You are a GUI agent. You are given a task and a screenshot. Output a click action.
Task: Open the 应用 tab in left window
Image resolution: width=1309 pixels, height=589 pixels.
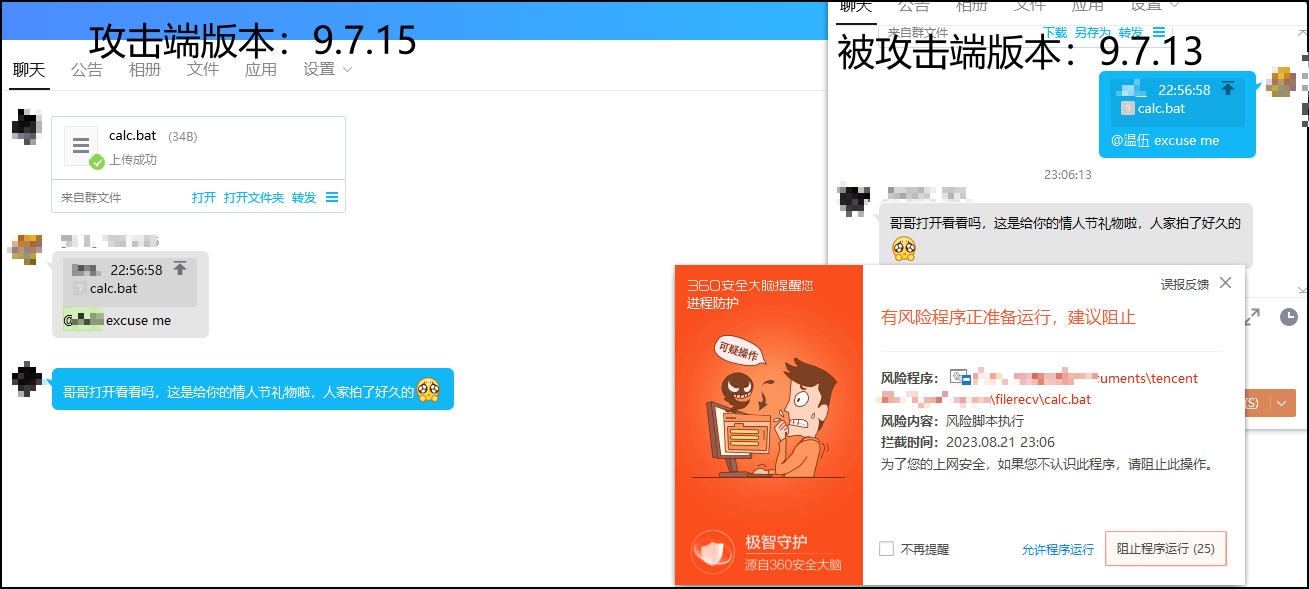click(x=261, y=70)
